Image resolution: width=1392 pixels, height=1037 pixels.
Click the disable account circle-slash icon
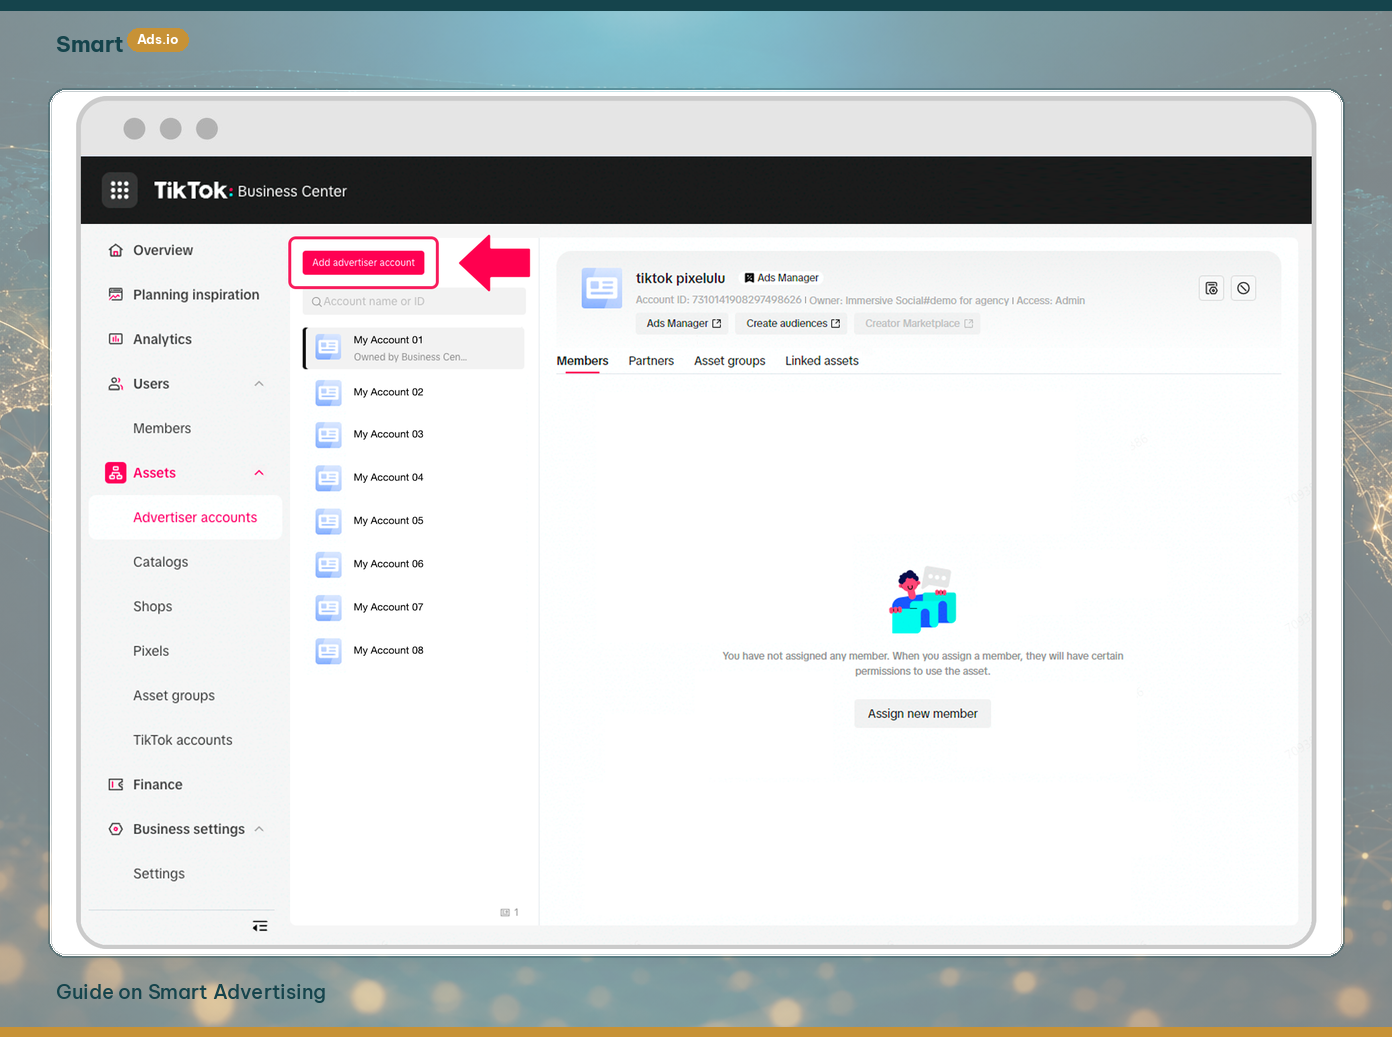1244,288
